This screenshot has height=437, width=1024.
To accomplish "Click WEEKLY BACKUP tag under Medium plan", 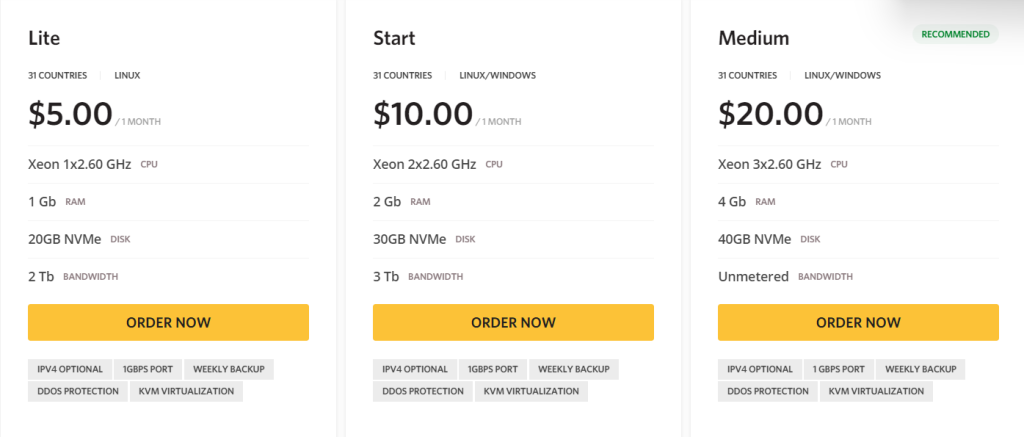I will click(922, 369).
